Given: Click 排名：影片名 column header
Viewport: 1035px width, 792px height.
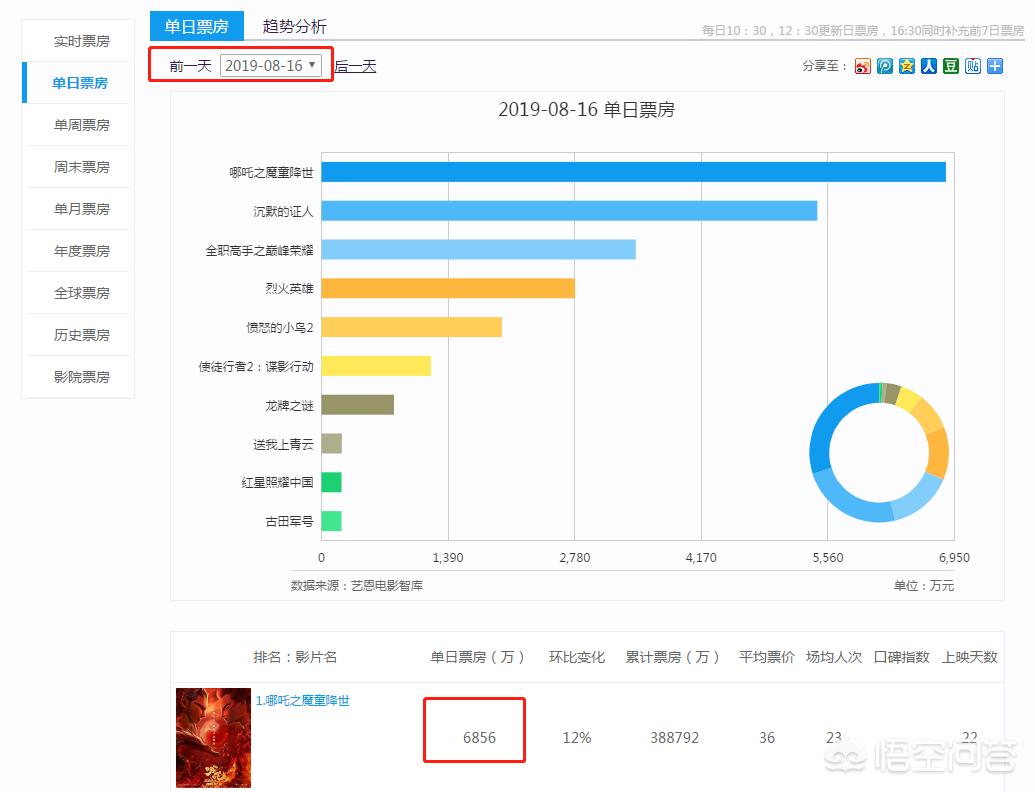Looking at the screenshot, I should [x=295, y=657].
